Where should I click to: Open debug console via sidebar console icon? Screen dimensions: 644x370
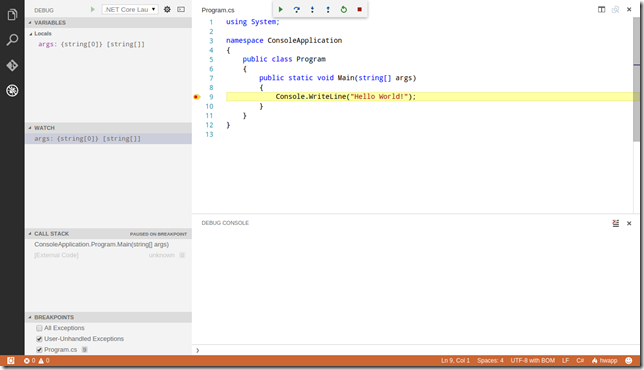(x=181, y=9)
